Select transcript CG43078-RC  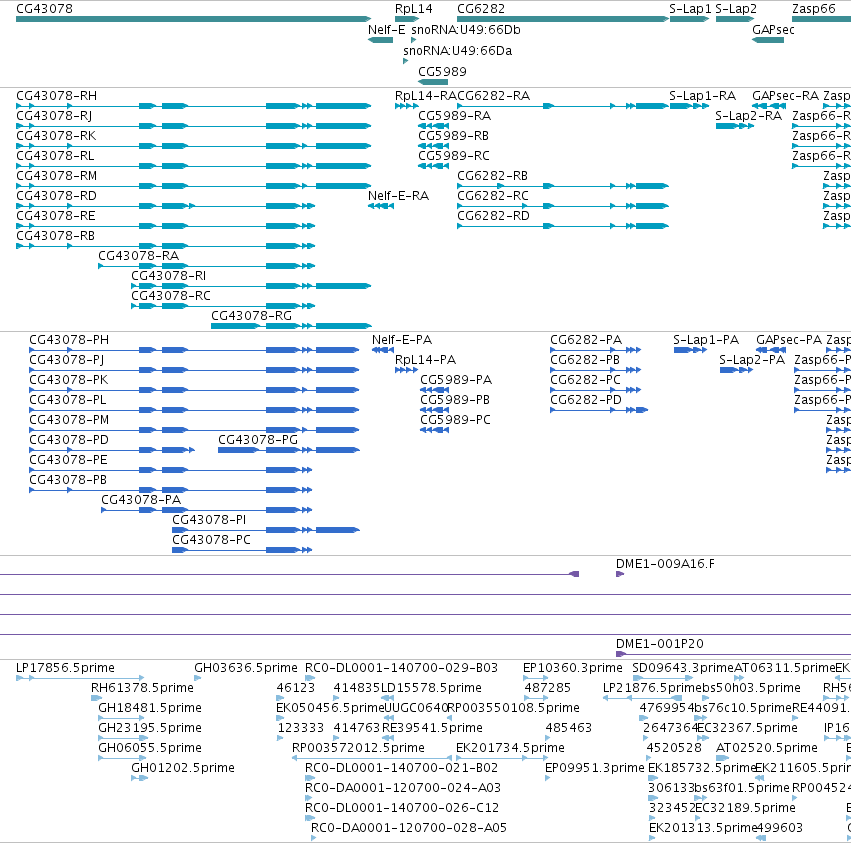[x=171, y=296]
